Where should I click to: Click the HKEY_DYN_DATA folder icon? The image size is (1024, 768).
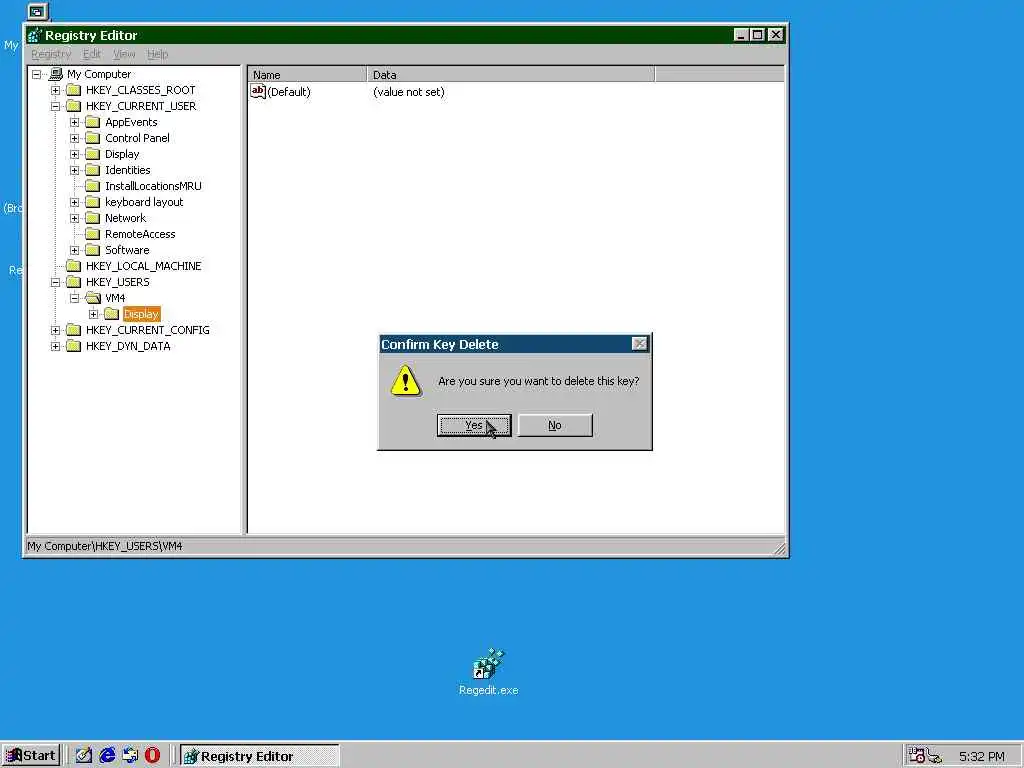coord(74,346)
